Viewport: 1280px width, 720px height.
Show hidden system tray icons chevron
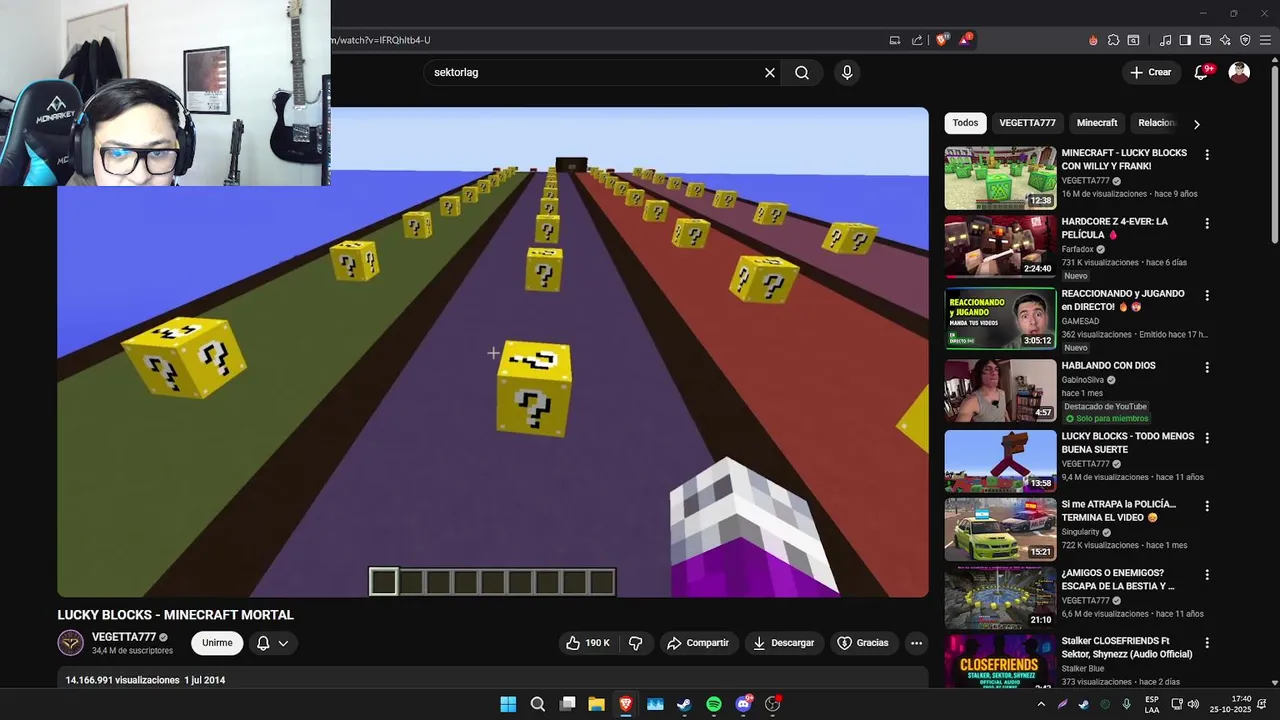[1041, 704]
